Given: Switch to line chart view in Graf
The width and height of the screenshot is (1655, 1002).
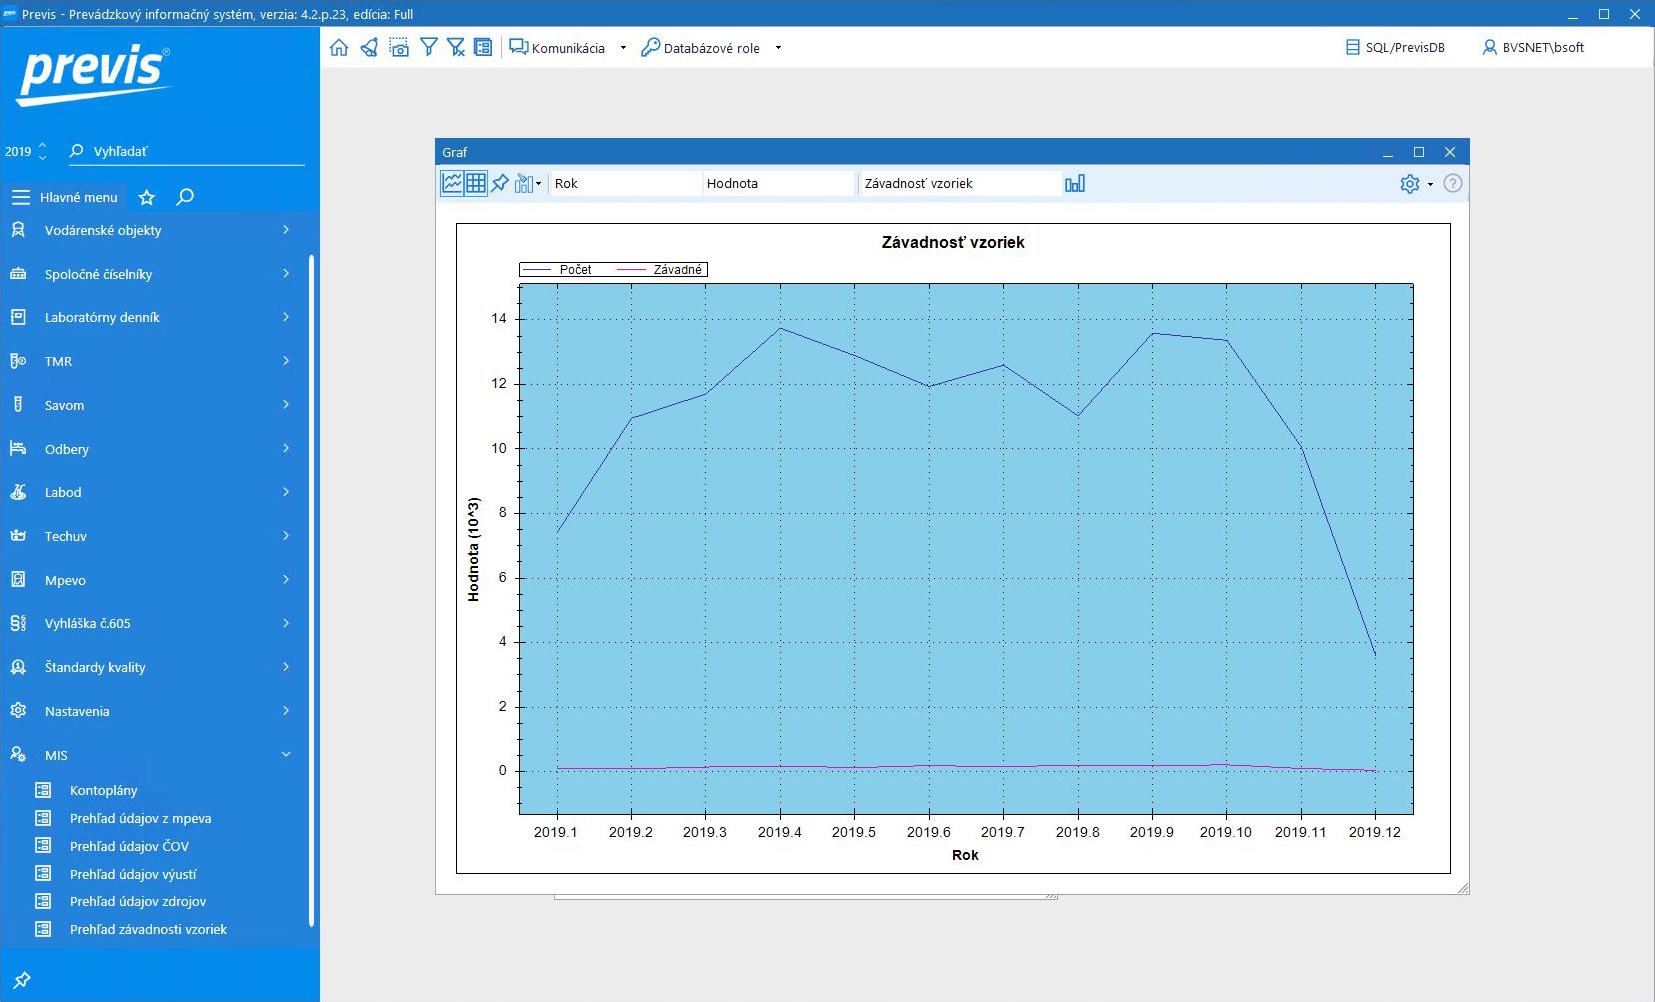Looking at the screenshot, I should click(x=452, y=183).
